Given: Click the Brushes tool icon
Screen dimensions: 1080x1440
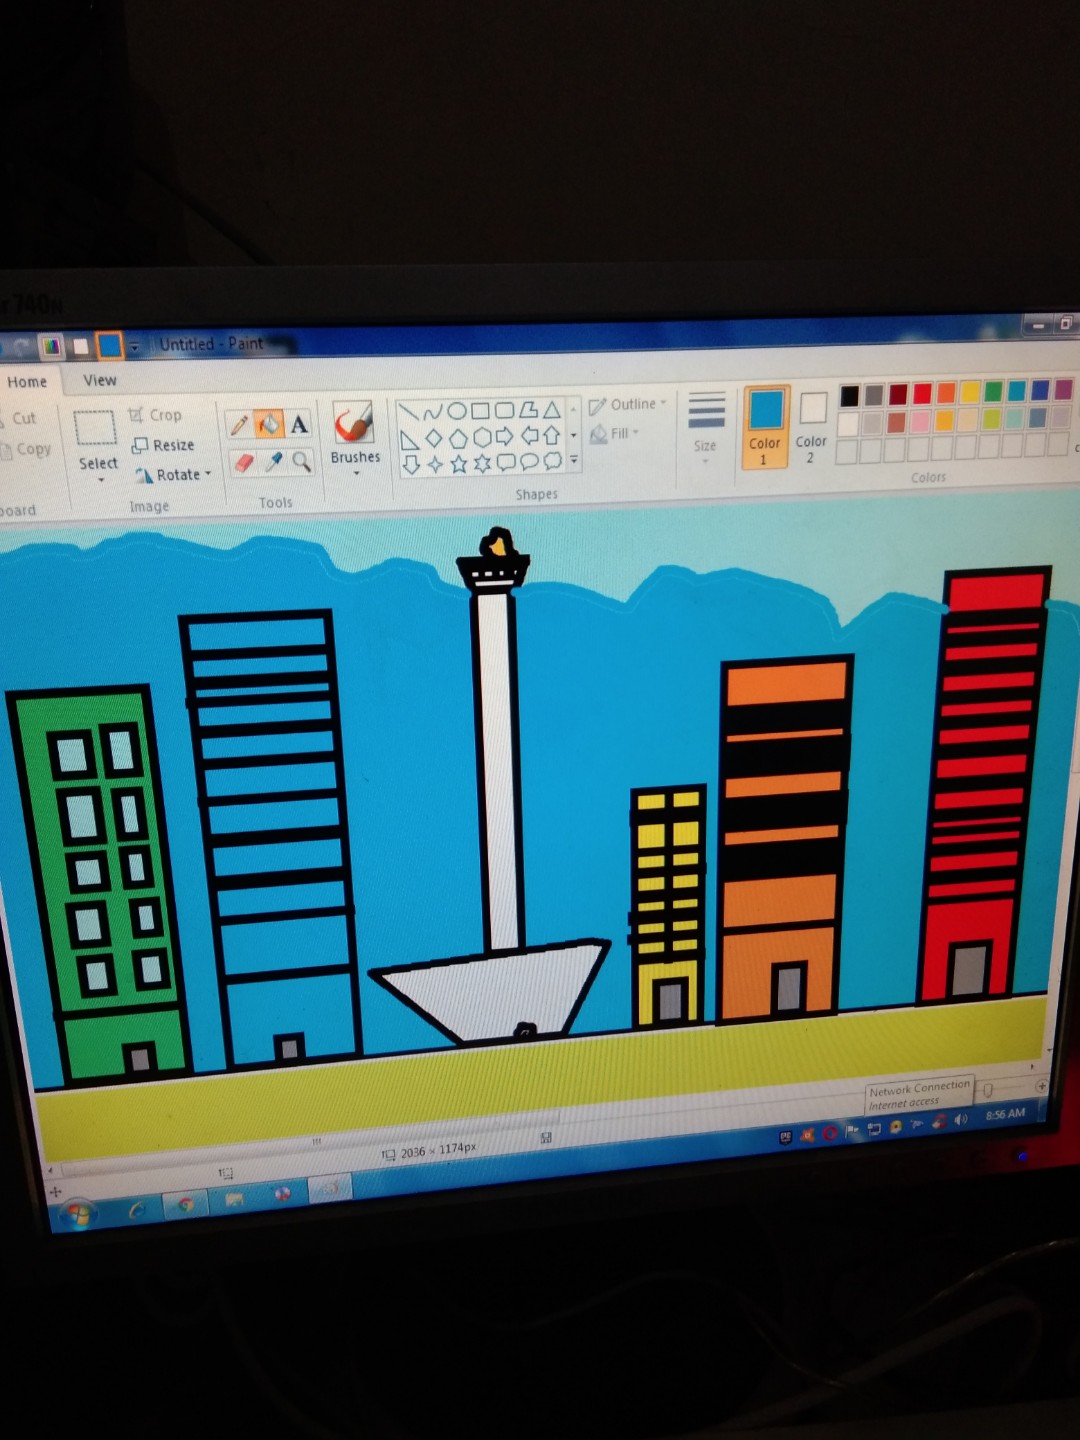Looking at the screenshot, I should (353, 423).
